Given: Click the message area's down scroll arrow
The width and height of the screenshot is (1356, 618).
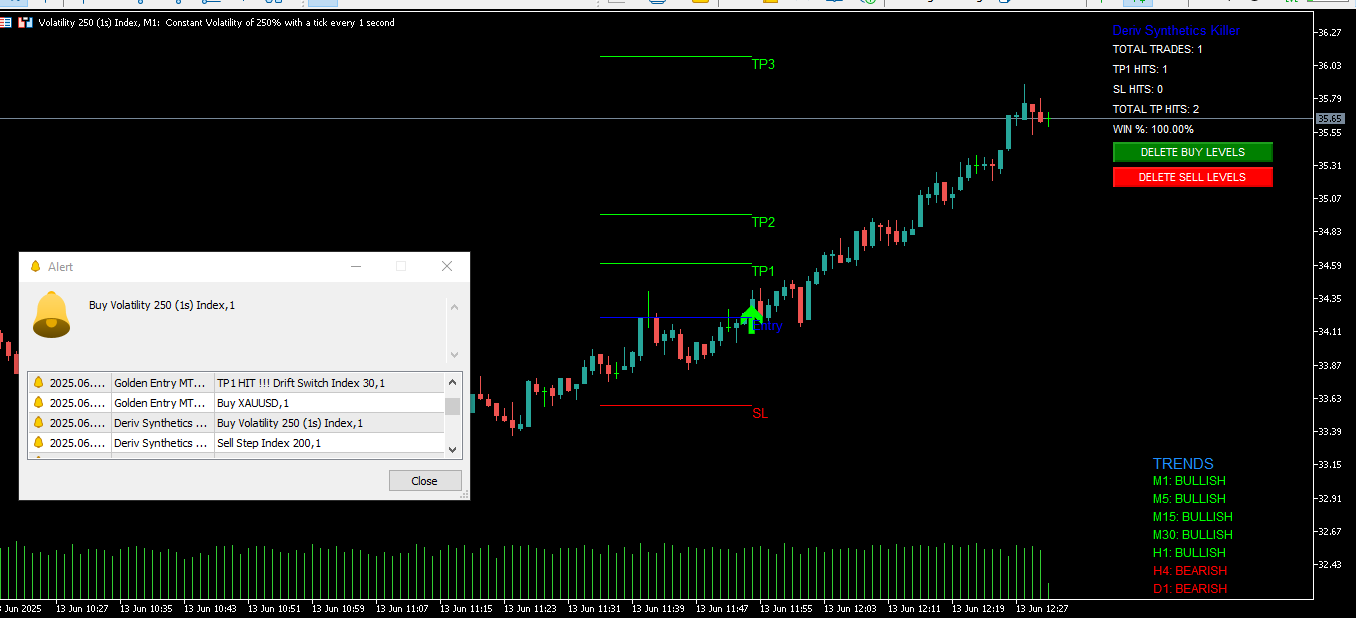Looking at the screenshot, I should [454, 354].
